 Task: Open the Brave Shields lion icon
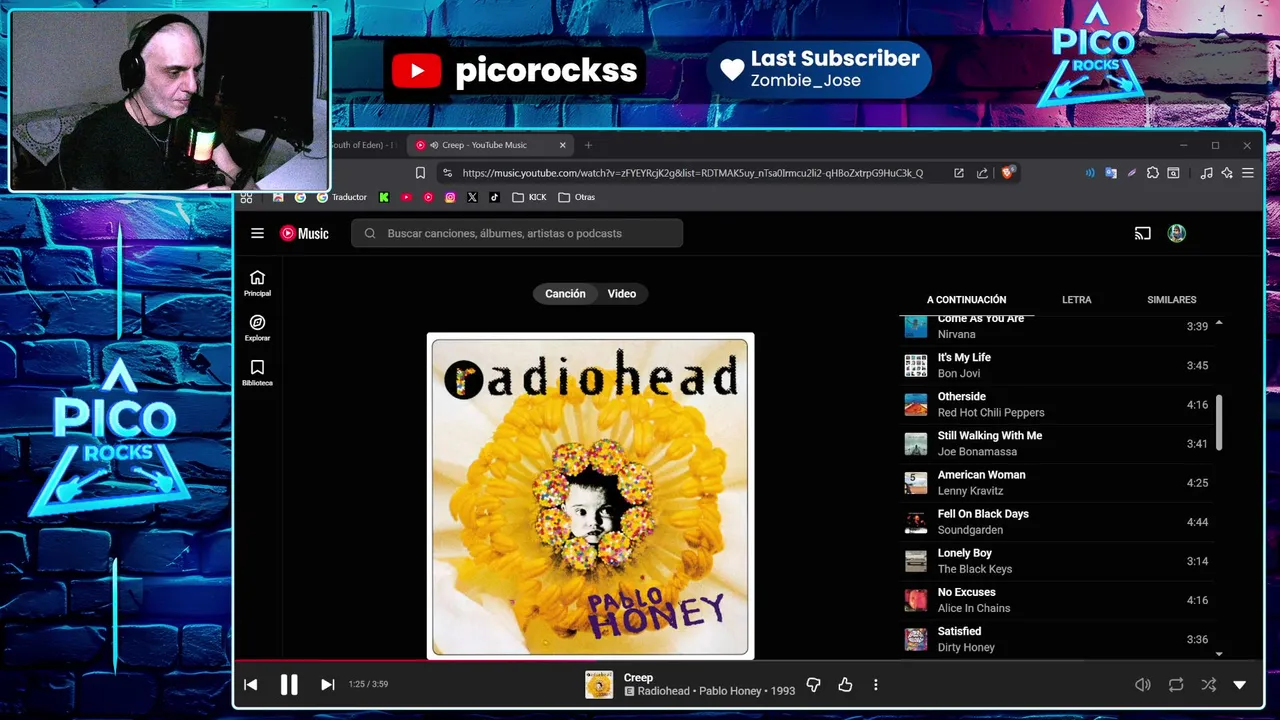[x=1008, y=172]
